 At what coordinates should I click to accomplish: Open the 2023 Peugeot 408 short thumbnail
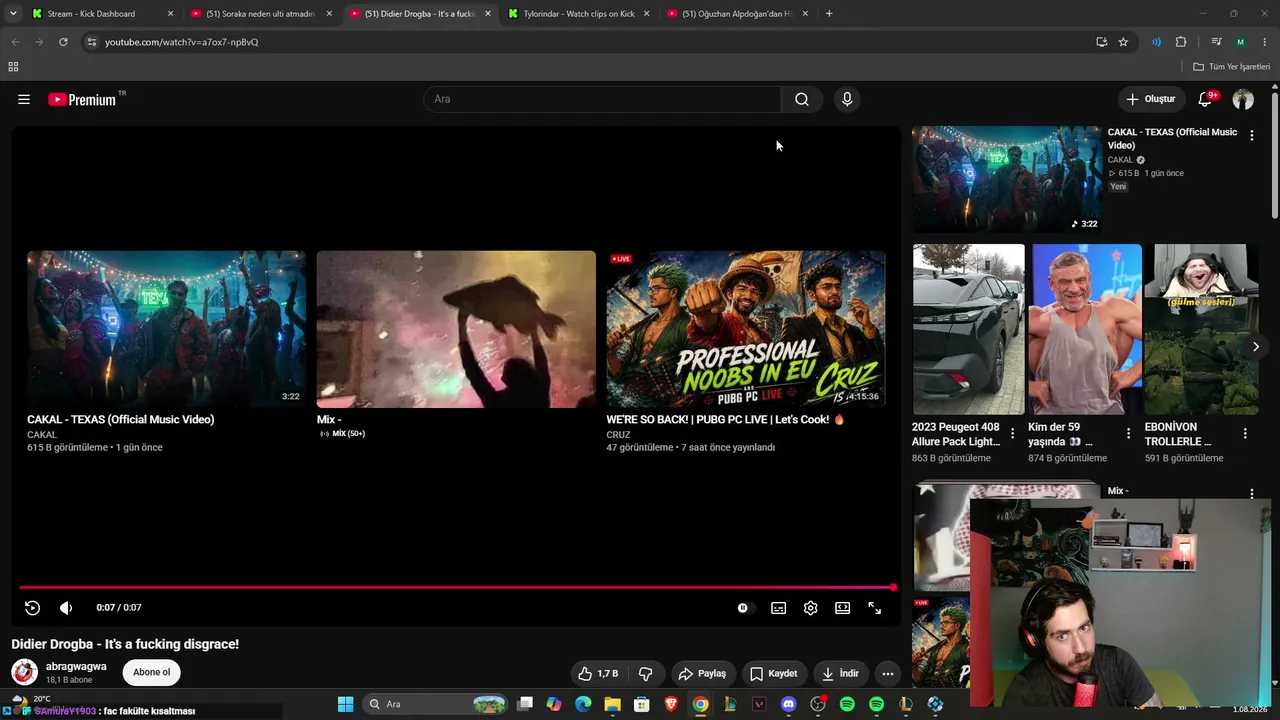(x=968, y=329)
